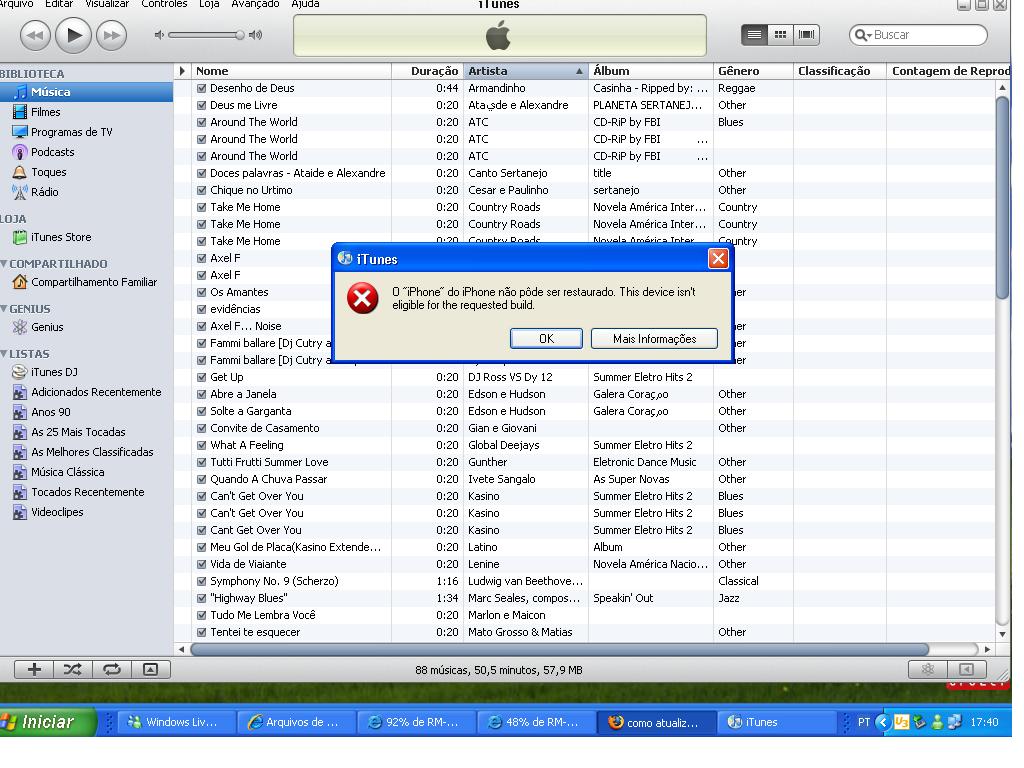Switch to grid view
This screenshot has height=768, width=1024.
[x=780, y=35]
